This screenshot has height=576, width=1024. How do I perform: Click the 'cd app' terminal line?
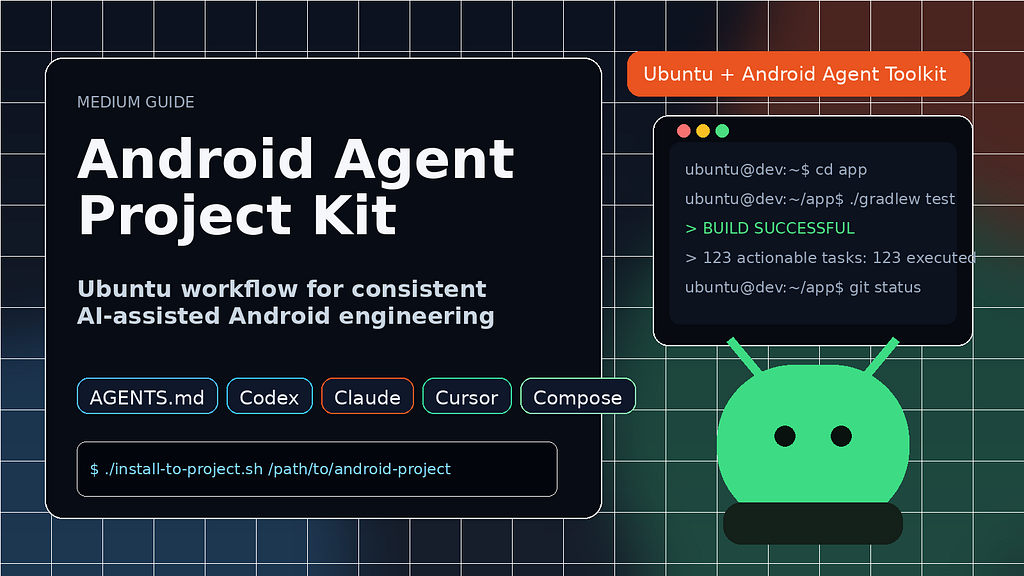click(776, 170)
